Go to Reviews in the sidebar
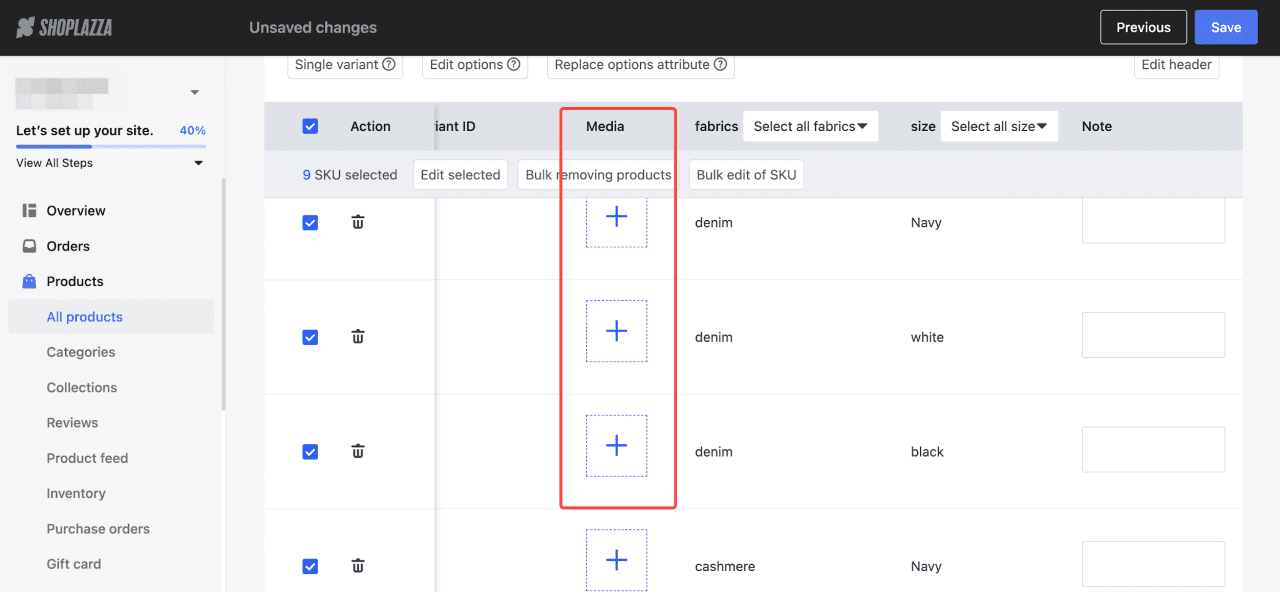 [72, 423]
